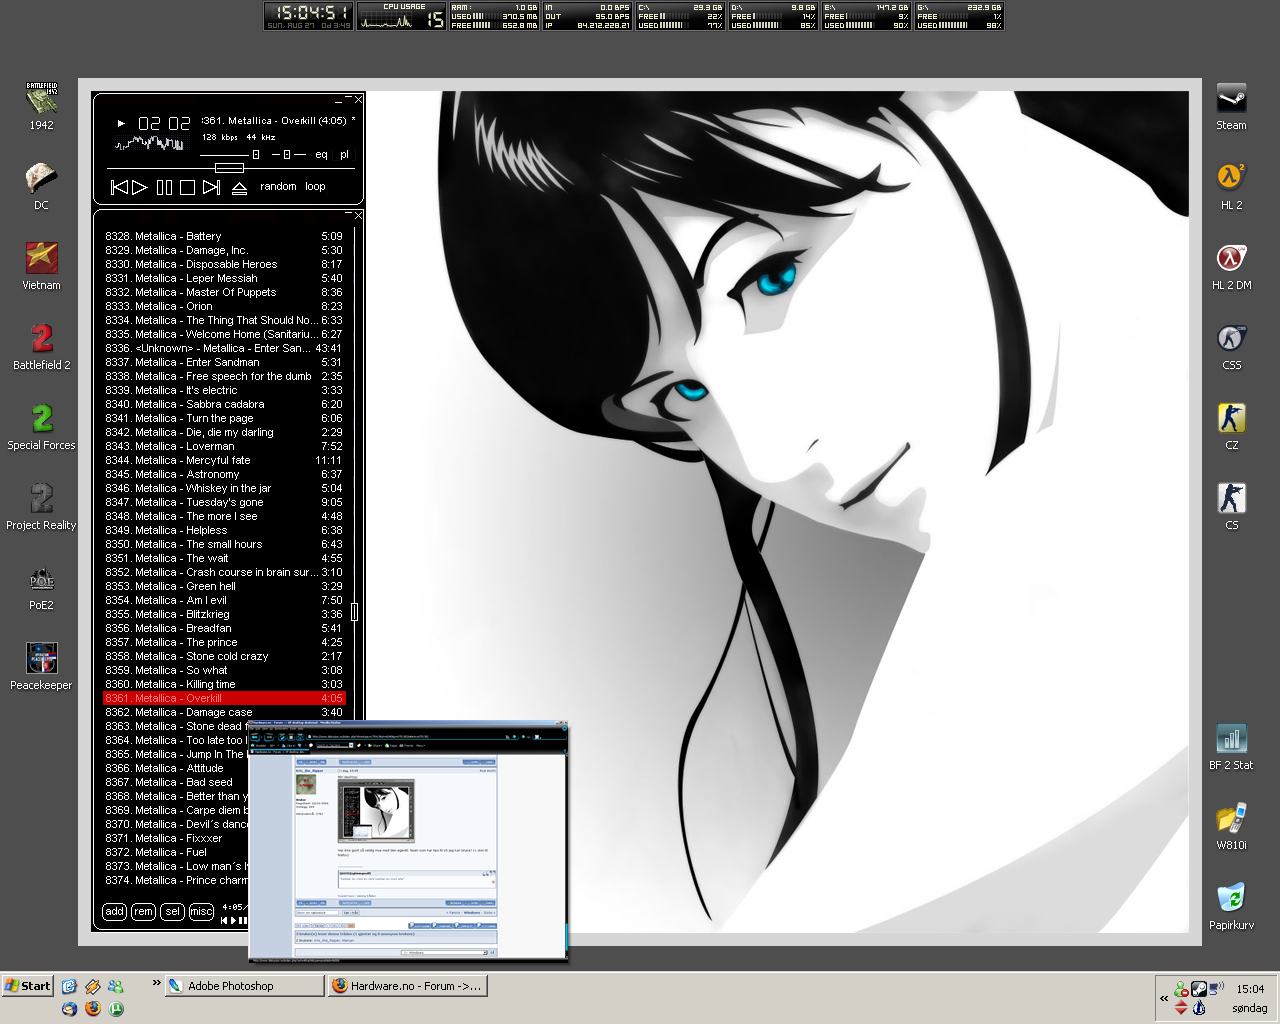Screen dimensions: 1280x1024
Task: Click the Steam icon in system tray
Action: click(1198, 989)
